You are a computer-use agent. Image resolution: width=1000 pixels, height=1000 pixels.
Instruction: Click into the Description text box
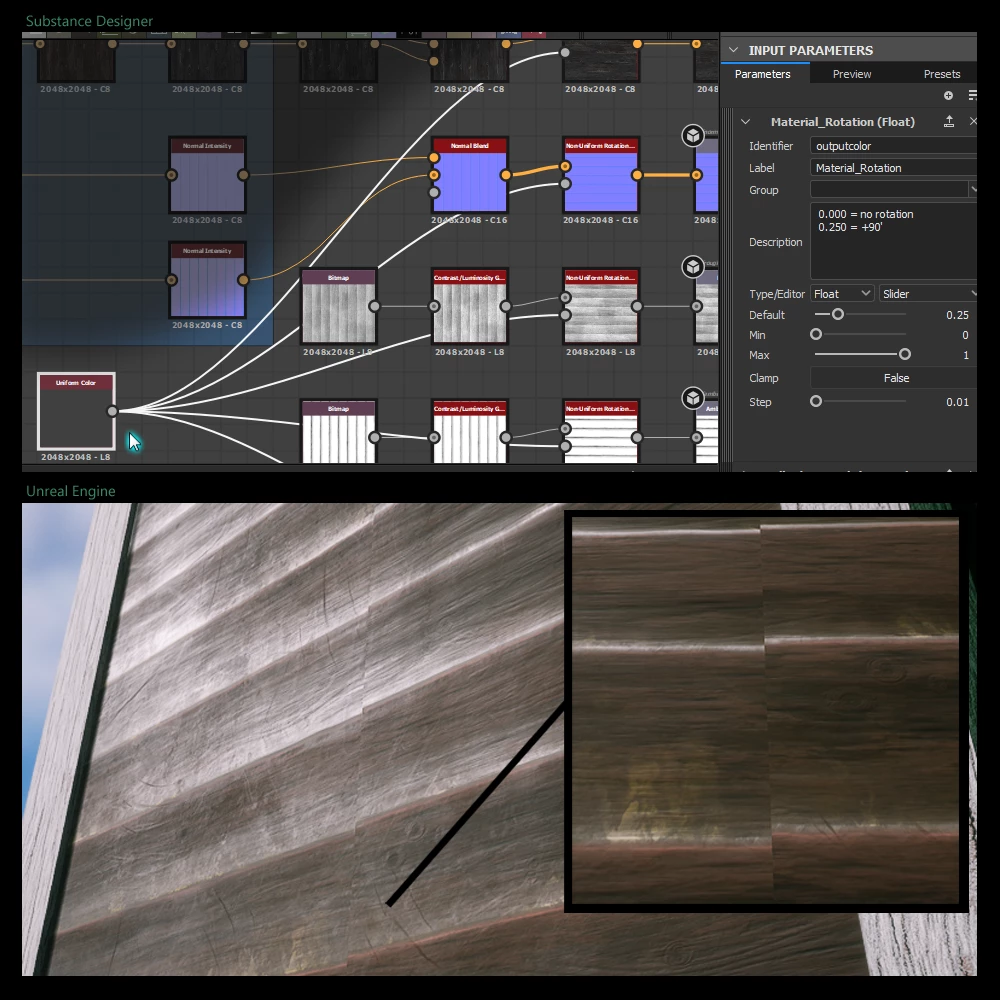click(x=893, y=241)
